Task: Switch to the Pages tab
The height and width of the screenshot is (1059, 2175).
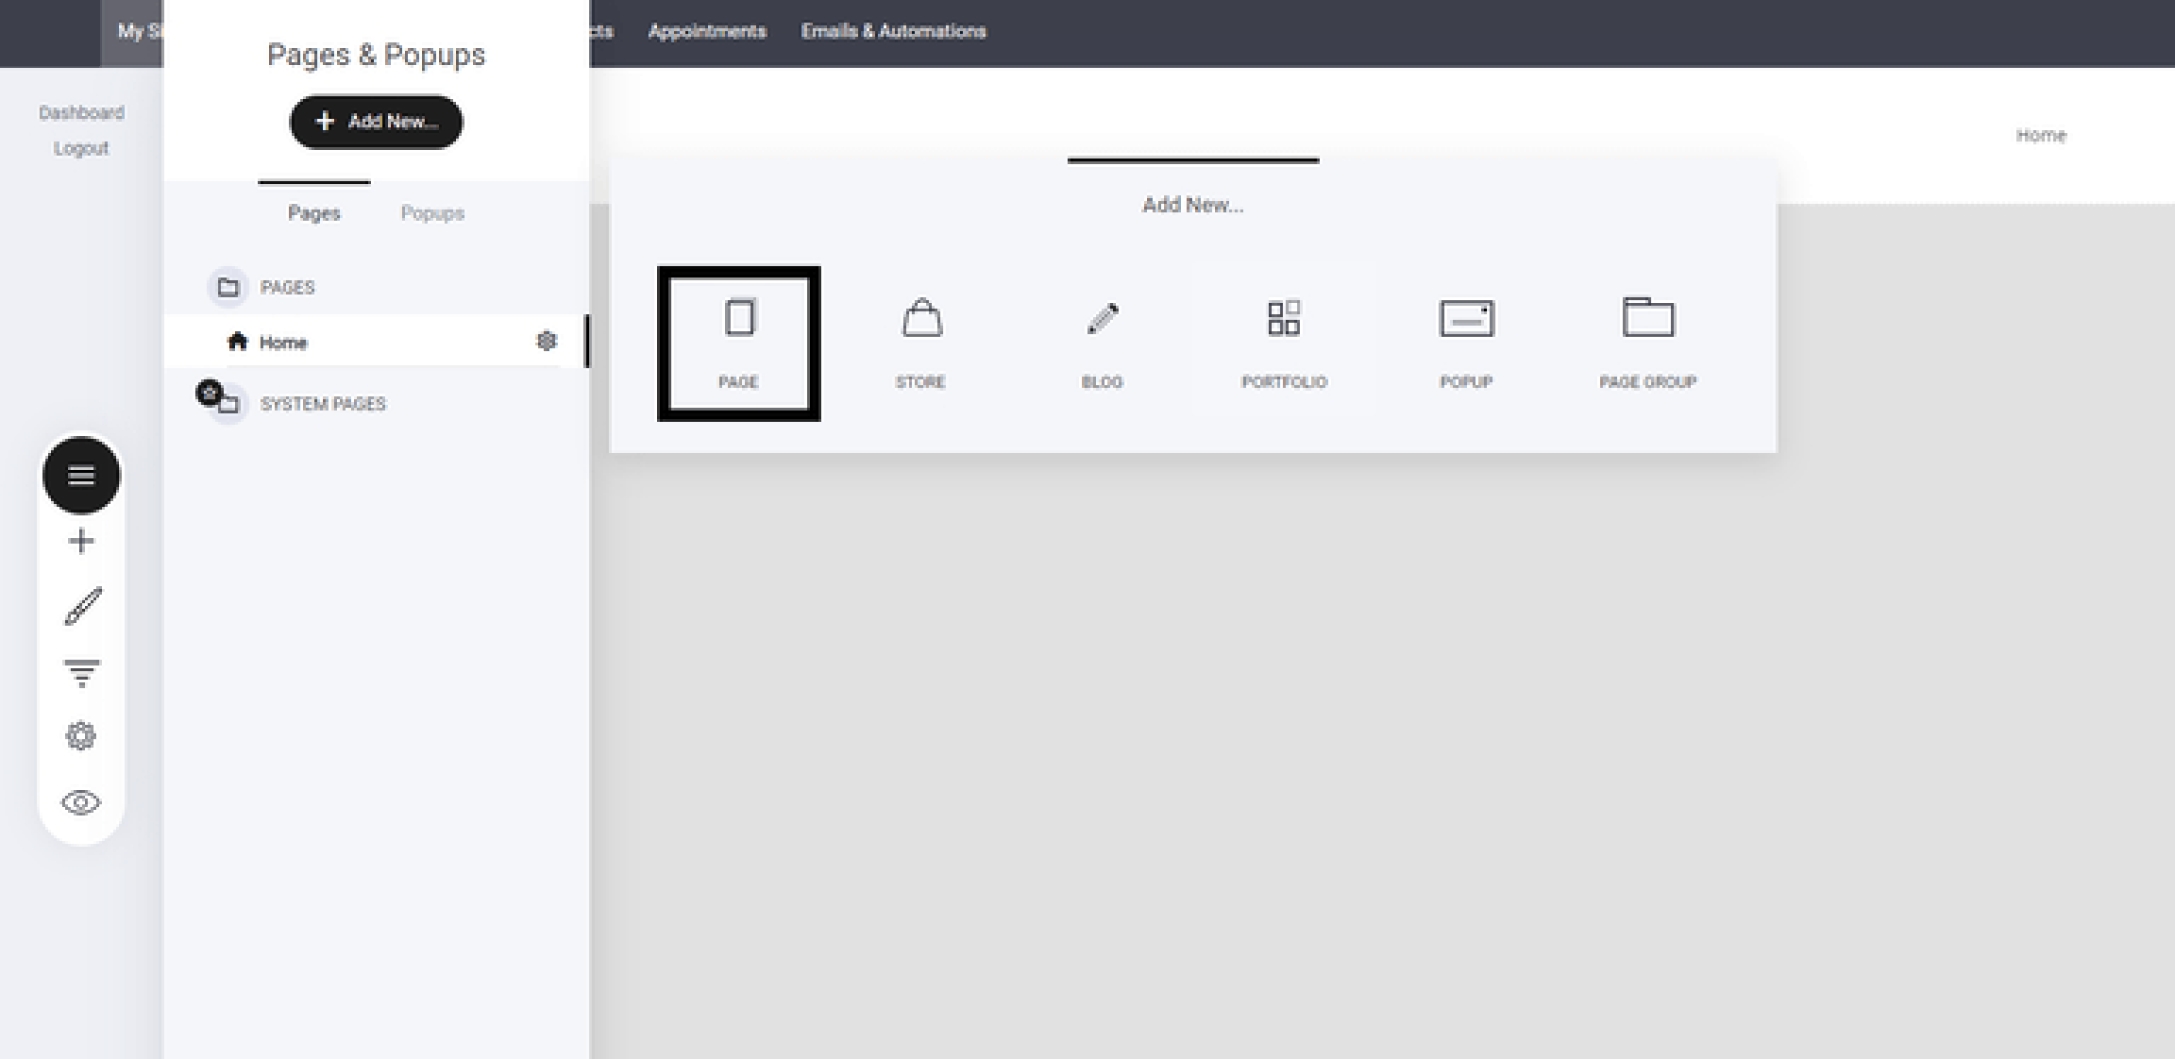Action: coord(314,213)
